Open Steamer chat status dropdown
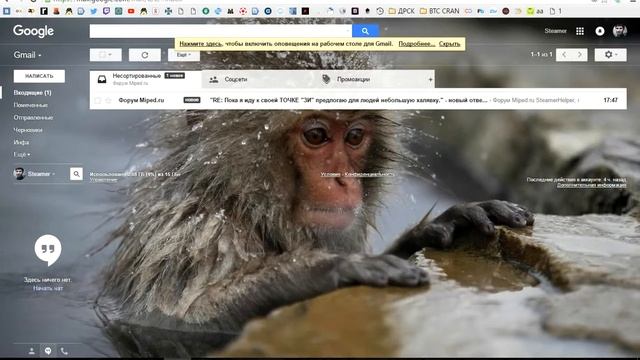The image size is (640, 360). 41,174
